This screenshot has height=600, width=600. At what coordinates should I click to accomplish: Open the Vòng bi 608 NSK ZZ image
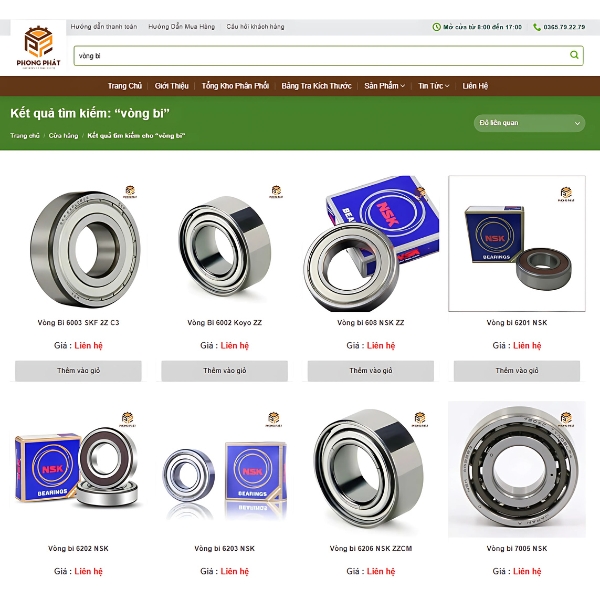[370, 244]
